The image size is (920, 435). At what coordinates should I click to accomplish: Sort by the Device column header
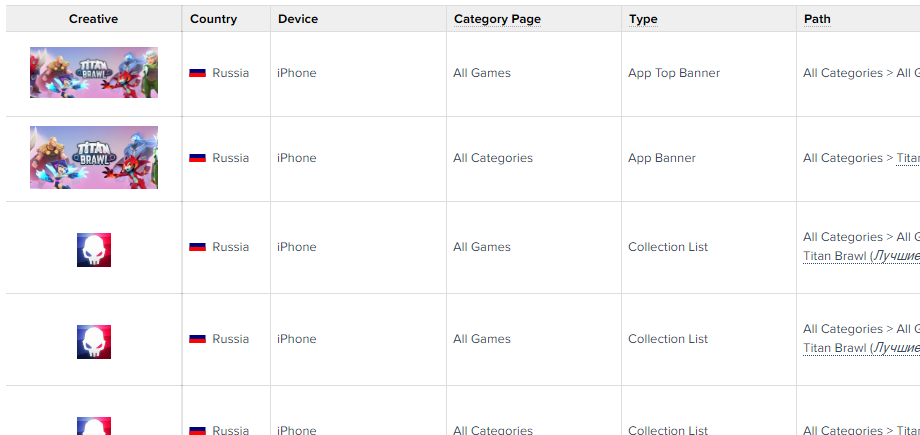tap(298, 19)
